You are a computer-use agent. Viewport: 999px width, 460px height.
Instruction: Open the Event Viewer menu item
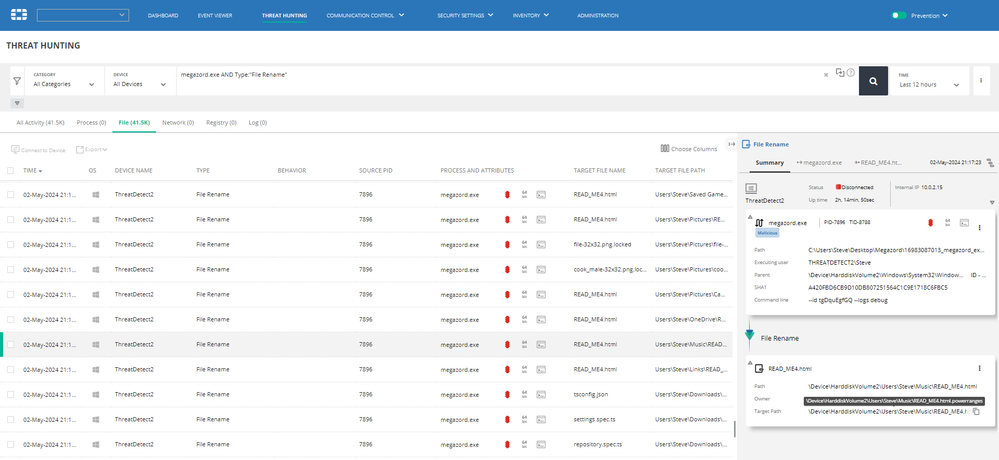[x=216, y=16]
